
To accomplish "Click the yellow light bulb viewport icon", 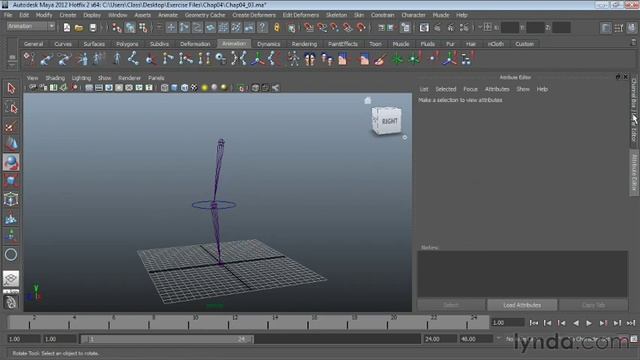I will click(x=204, y=87).
